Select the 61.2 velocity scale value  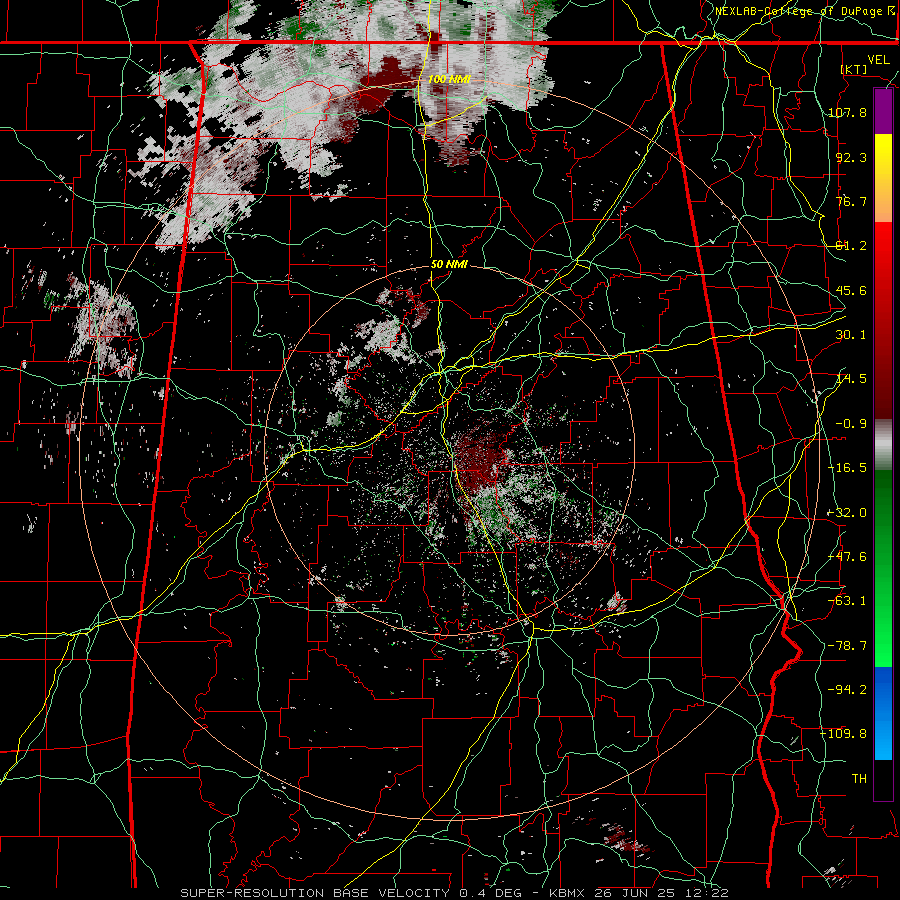pos(851,246)
